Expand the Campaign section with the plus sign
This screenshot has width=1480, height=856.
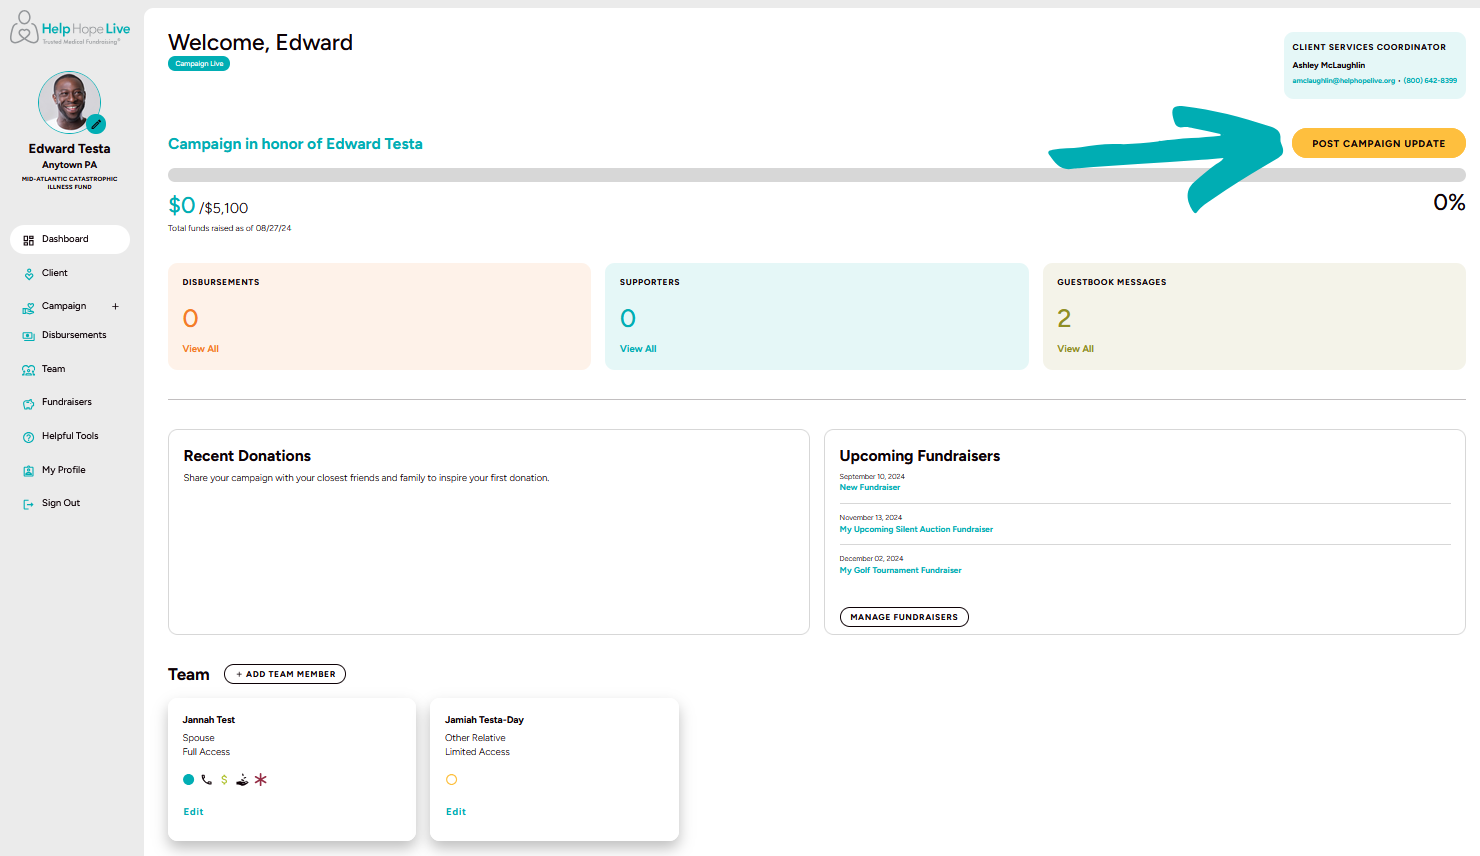[x=116, y=306]
